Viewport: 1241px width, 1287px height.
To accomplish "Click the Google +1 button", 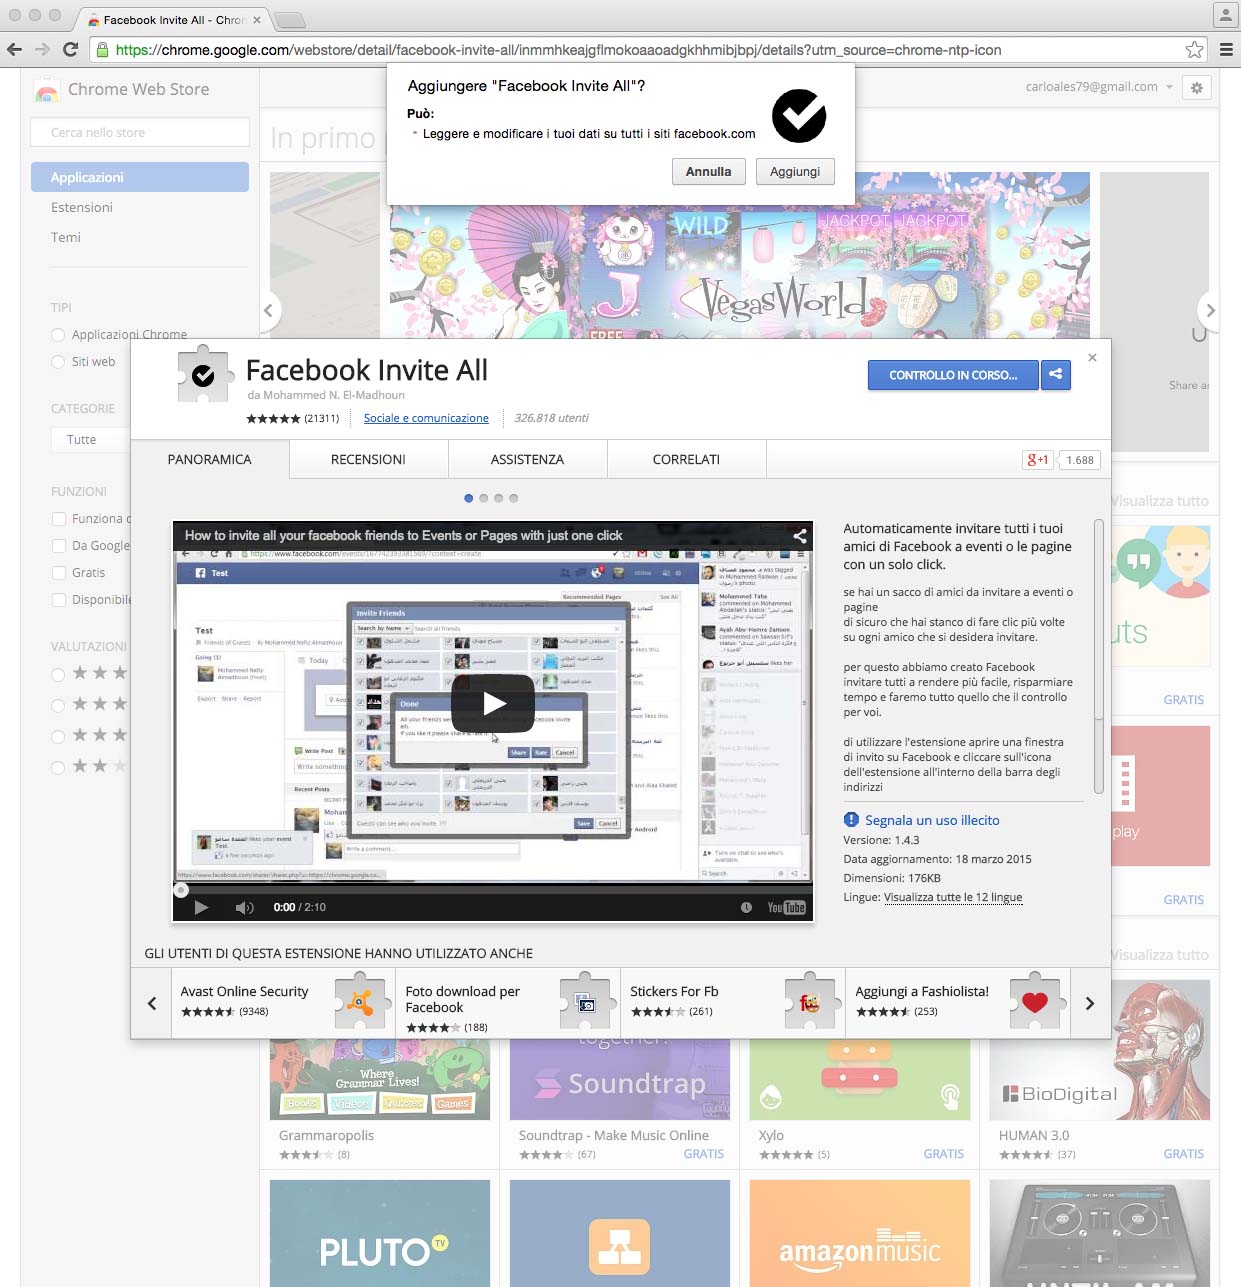I will [1037, 460].
